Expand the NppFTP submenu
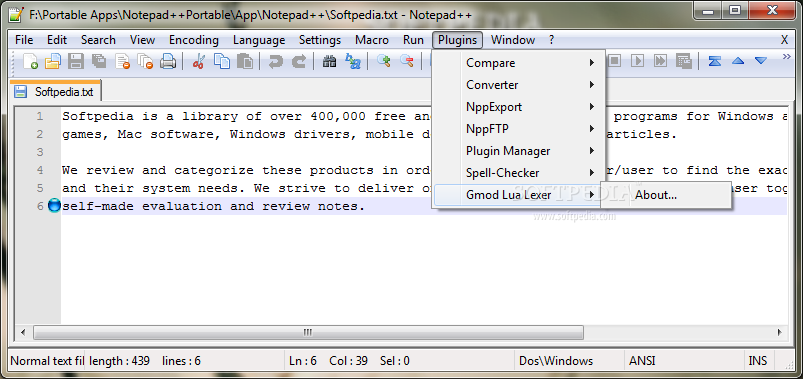 (x=519, y=129)
